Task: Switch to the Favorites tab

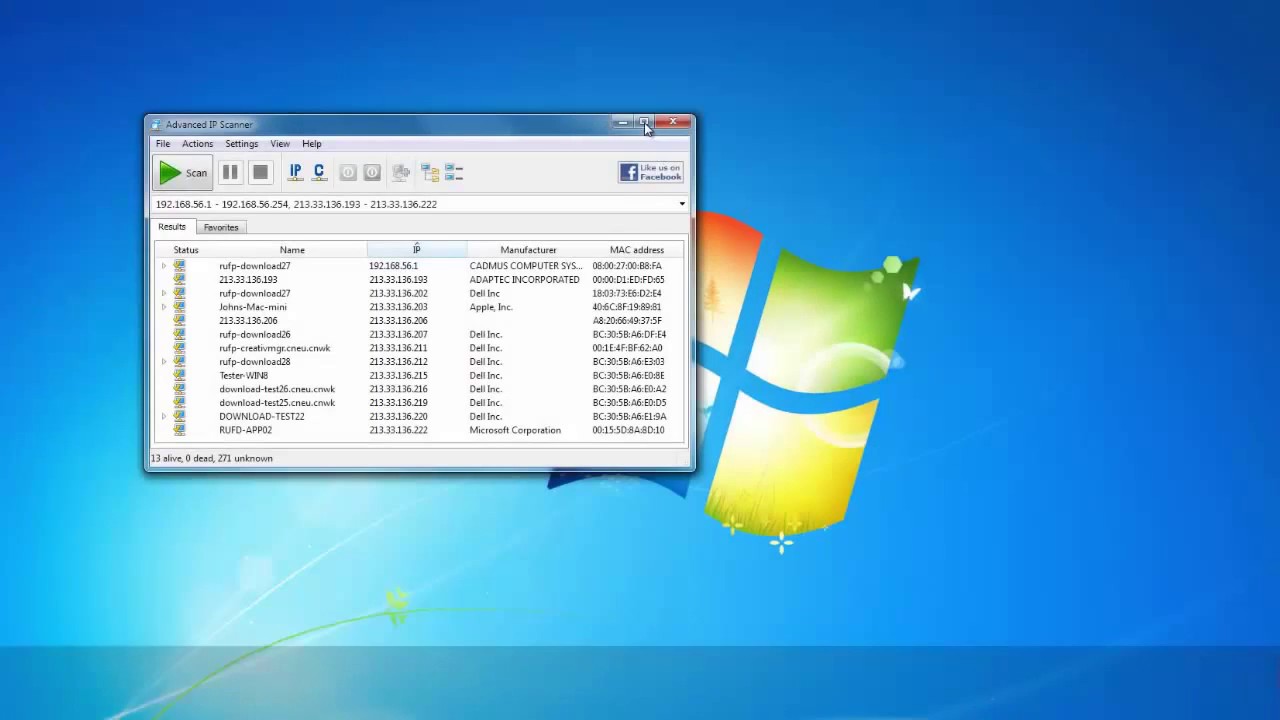Action: [221, 227]
